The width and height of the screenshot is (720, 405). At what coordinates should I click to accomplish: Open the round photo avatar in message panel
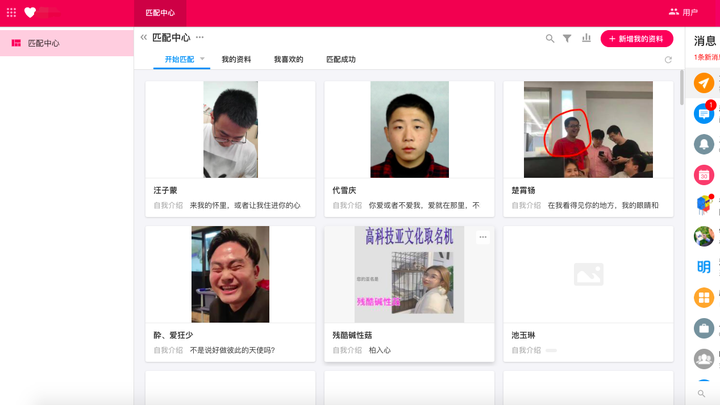tap(703, 236)
